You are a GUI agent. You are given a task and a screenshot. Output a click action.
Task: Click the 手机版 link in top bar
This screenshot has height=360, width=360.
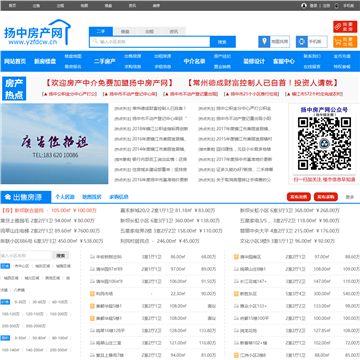tap(348, 5)
